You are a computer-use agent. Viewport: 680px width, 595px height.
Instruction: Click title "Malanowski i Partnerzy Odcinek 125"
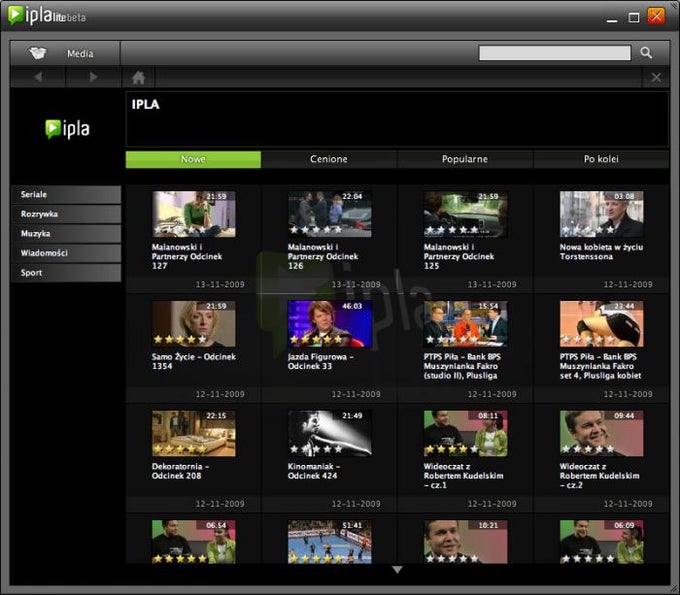click(x=459, y=256)
